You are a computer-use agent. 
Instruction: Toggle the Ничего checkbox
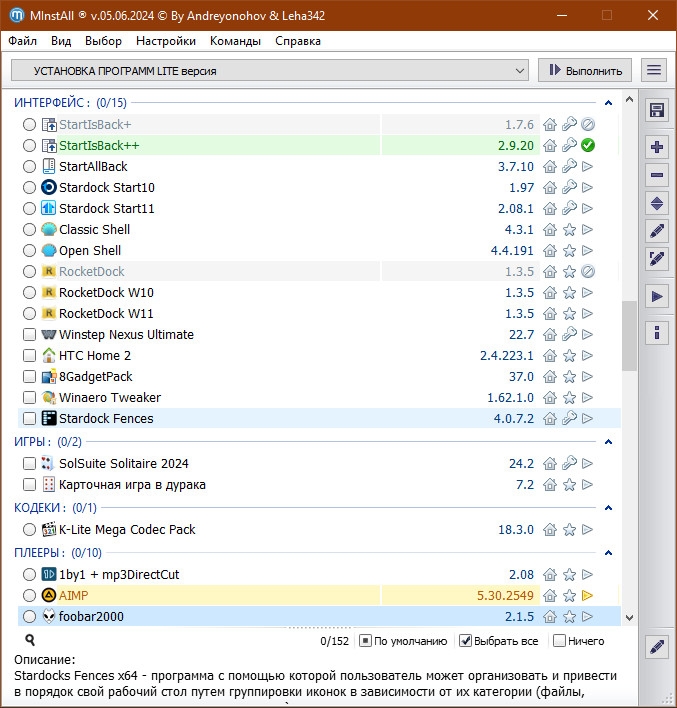[x=559, y=641]
